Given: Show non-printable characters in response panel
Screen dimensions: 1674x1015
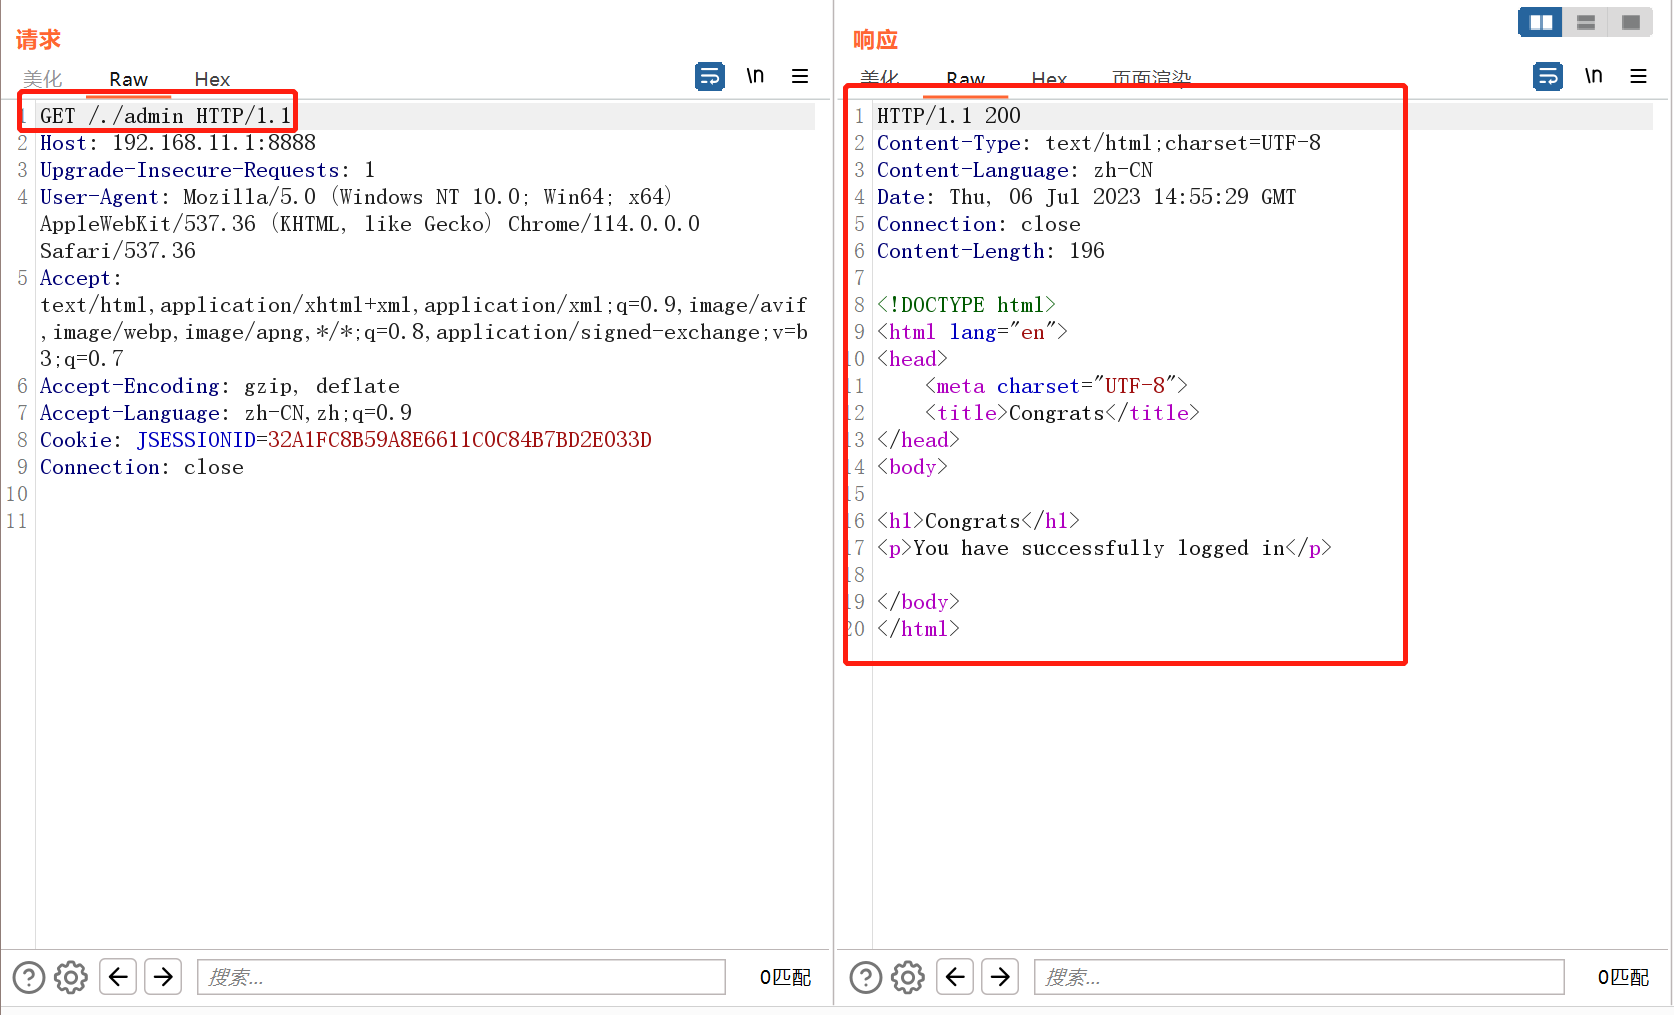Looking at the screenshot, I should 1593,76.
